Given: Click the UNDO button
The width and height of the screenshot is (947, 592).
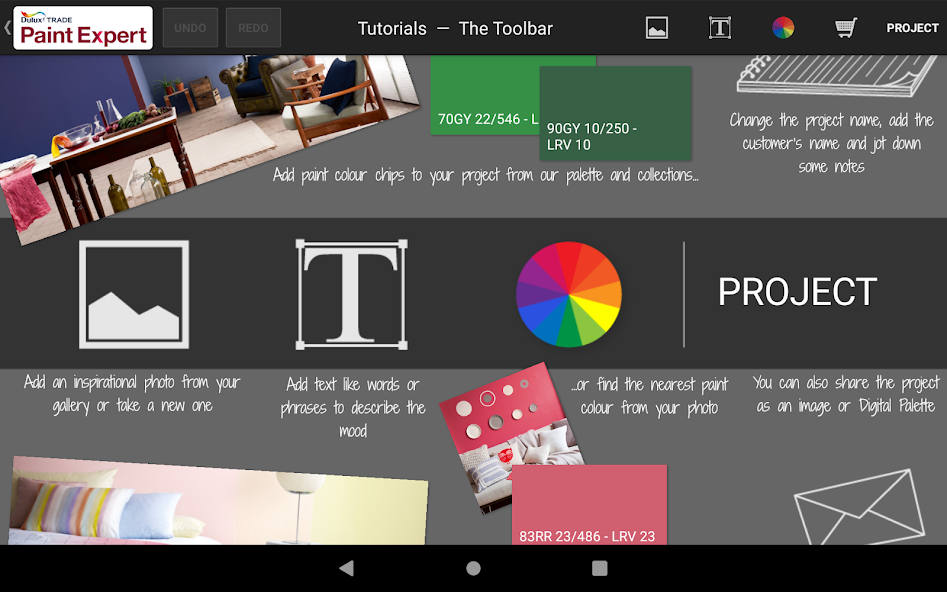Looking at the screenshot, I should [190, 28].
